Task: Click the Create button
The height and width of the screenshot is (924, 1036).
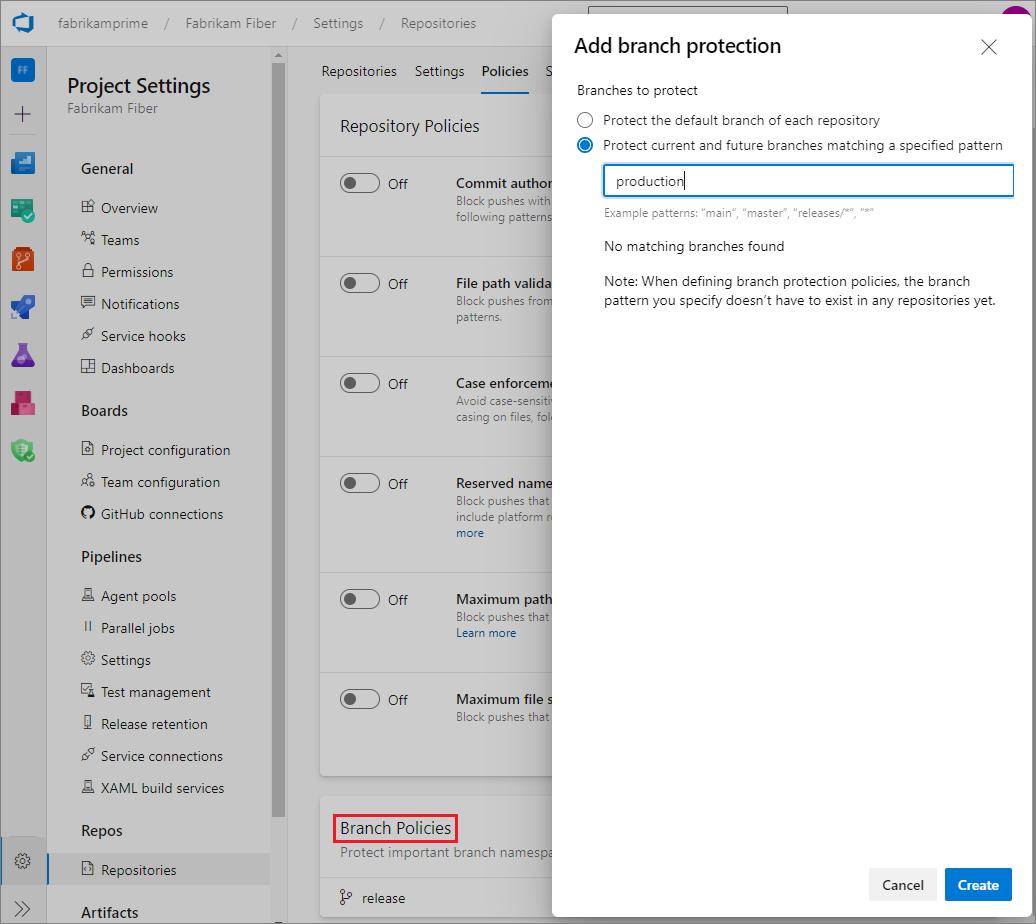Action: (x=978, y=885)
